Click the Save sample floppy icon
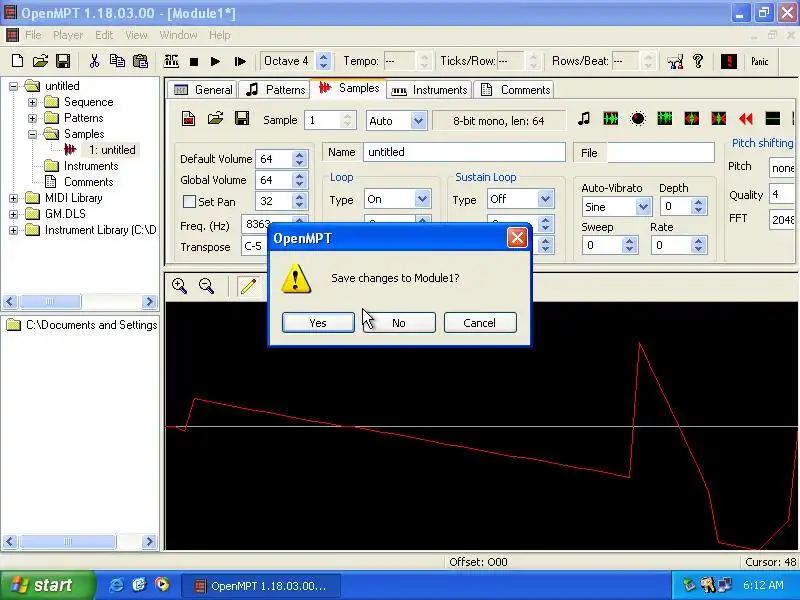The height and width of the screenshot is (600, 800). click(242, 119)
